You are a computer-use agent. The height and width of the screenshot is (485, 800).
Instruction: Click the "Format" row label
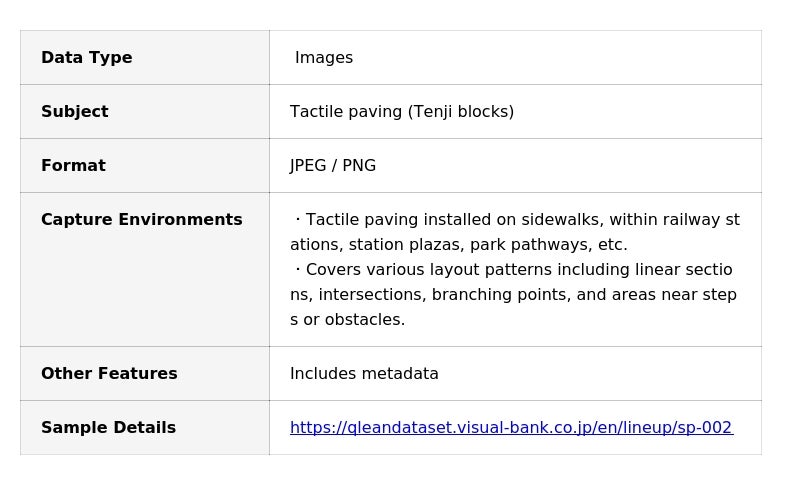73,166
